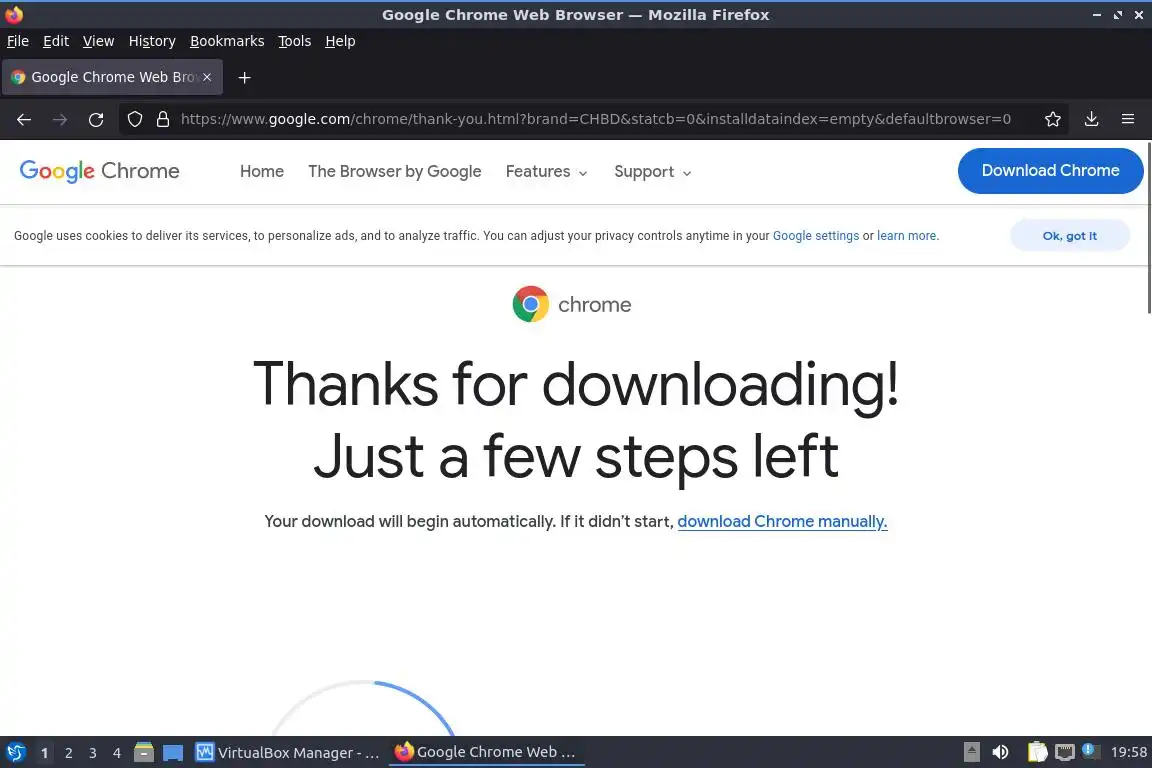Switch to workspace 1
1152x768 pixels.
45,753
